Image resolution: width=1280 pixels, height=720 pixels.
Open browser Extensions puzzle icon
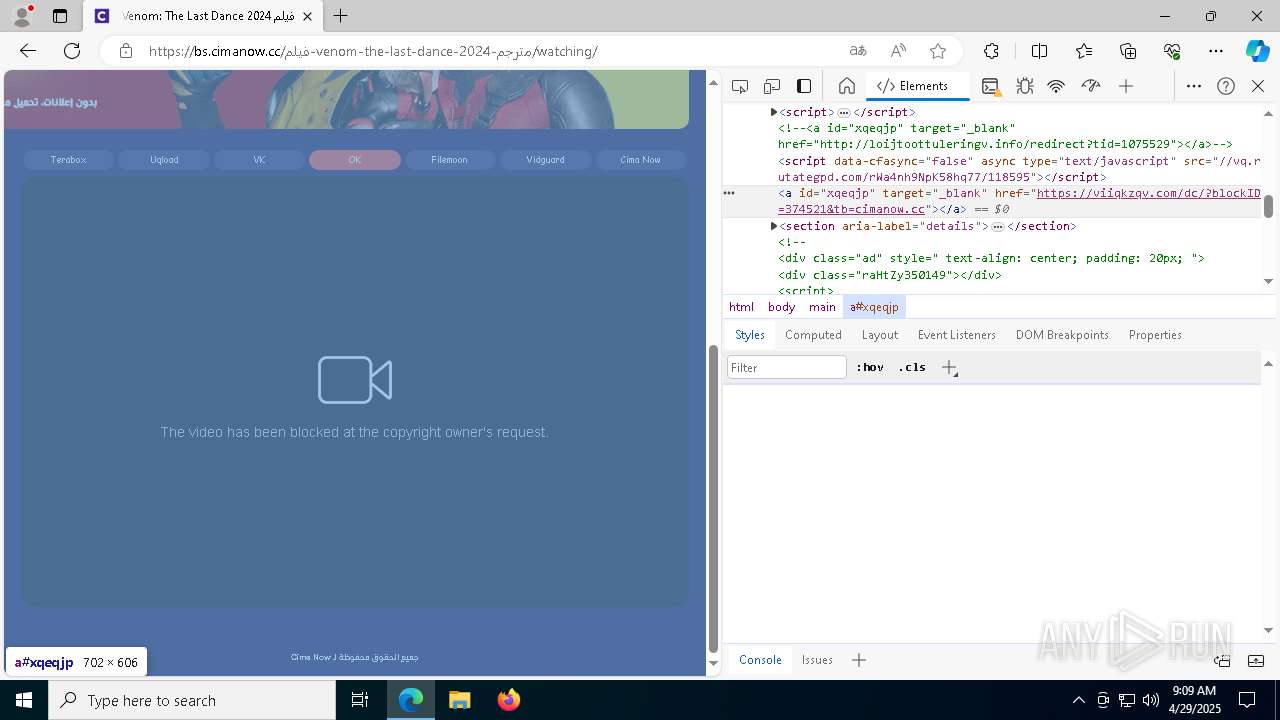tap(991, 51)
